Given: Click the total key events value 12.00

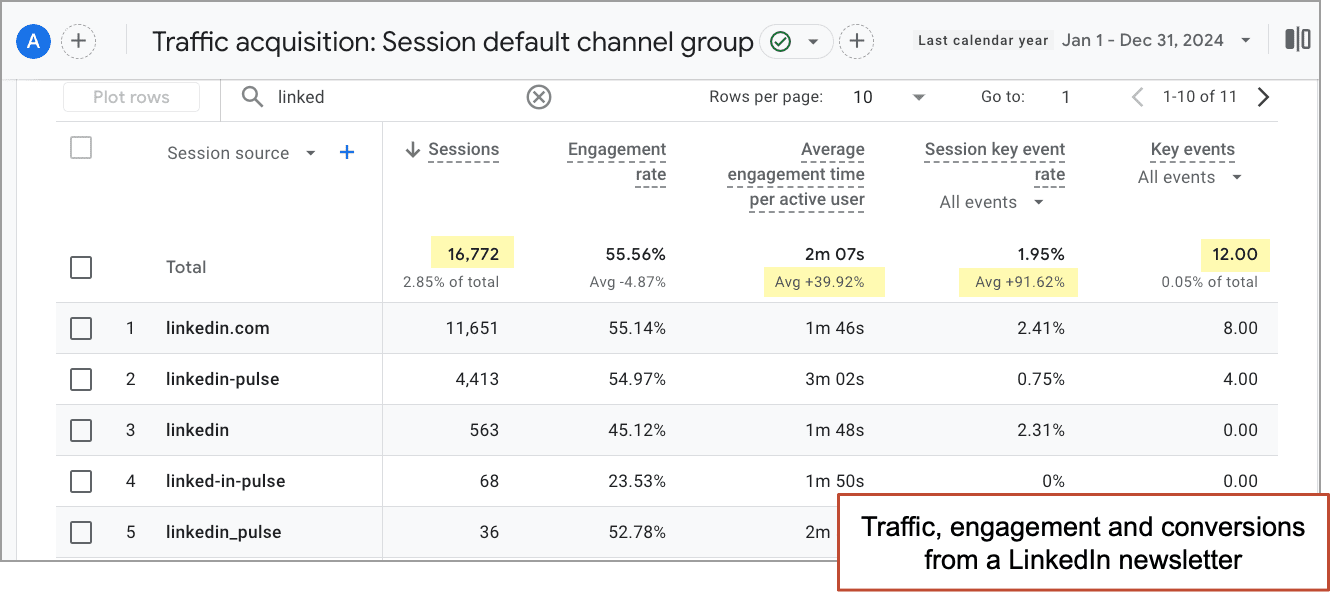Looking at the screenshot, I should tap(1235, 254).
